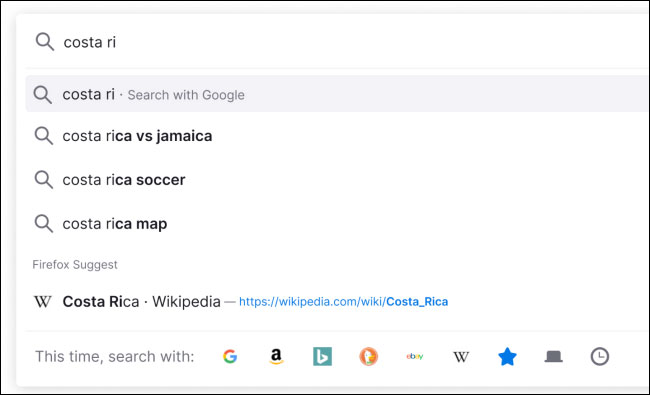Viewport: 650px width, 395px height.
Task: Search bookmarks using the blue star icon
Action: click(507, 356)
